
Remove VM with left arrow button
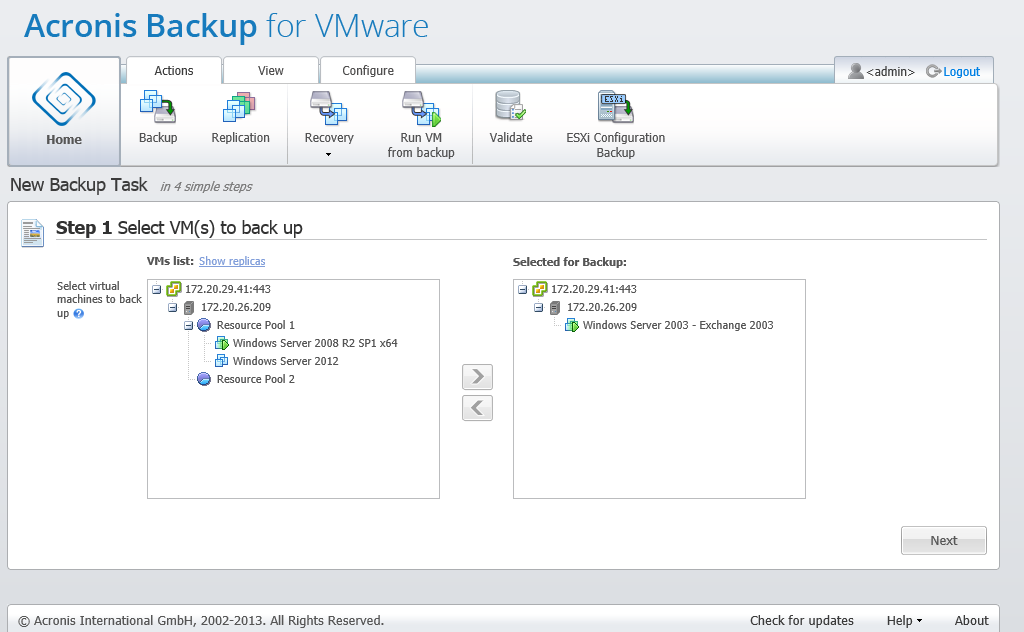[x=477, y=408]
